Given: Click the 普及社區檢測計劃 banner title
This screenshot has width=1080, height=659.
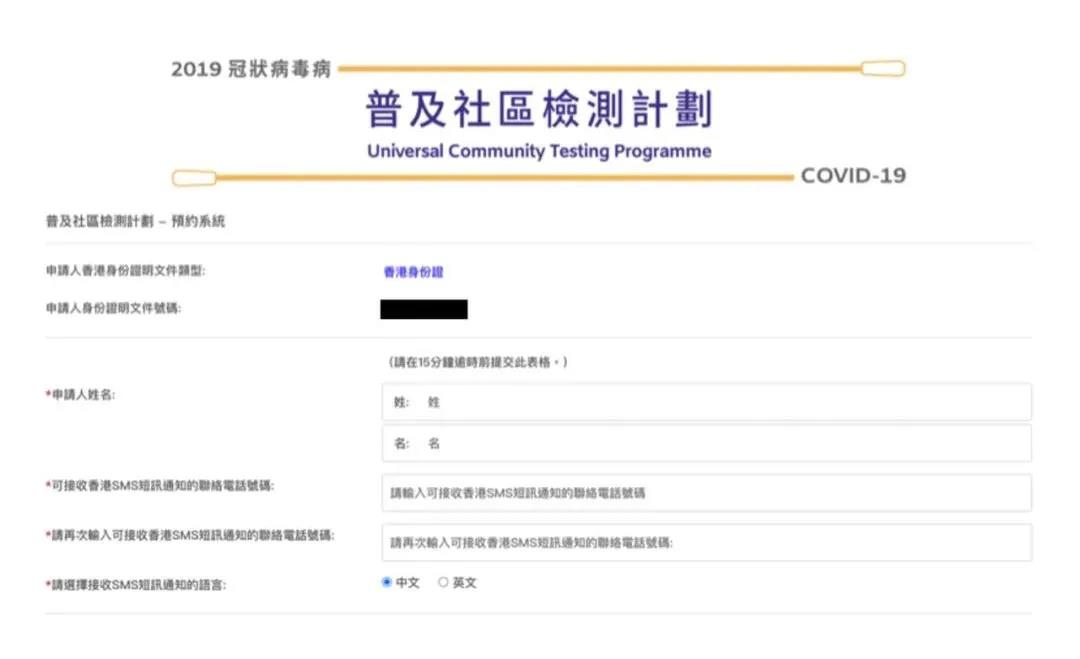Looking at the screenshot, I should (x=539, y=110).
